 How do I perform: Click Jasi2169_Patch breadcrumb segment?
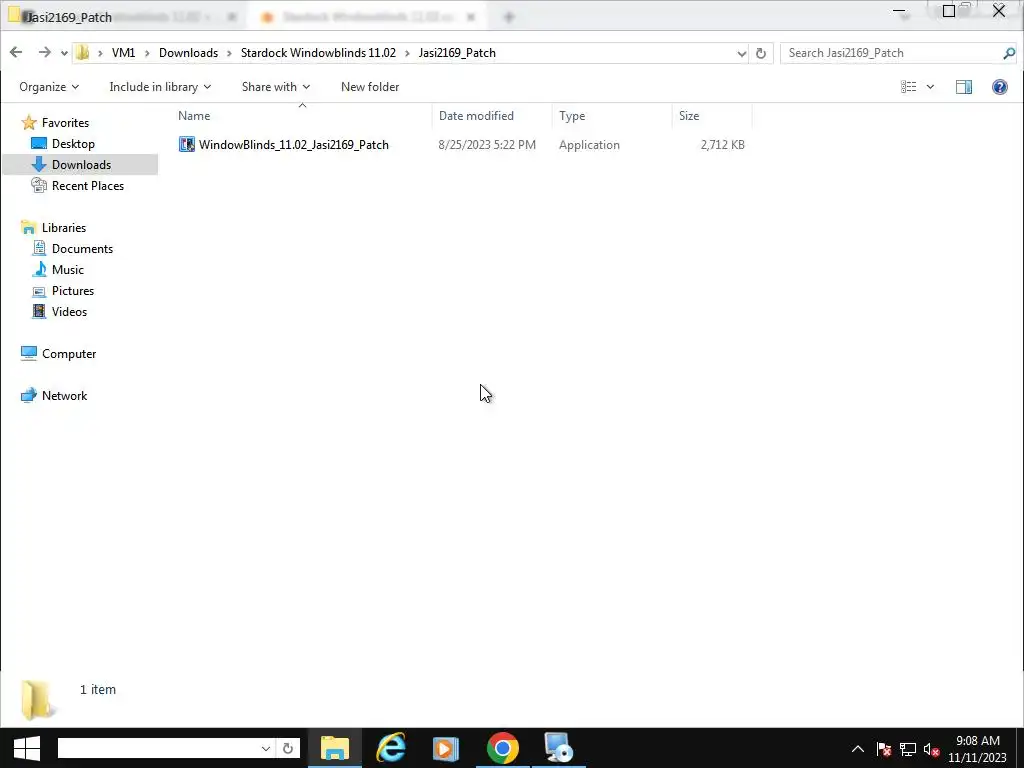point(457,53)
